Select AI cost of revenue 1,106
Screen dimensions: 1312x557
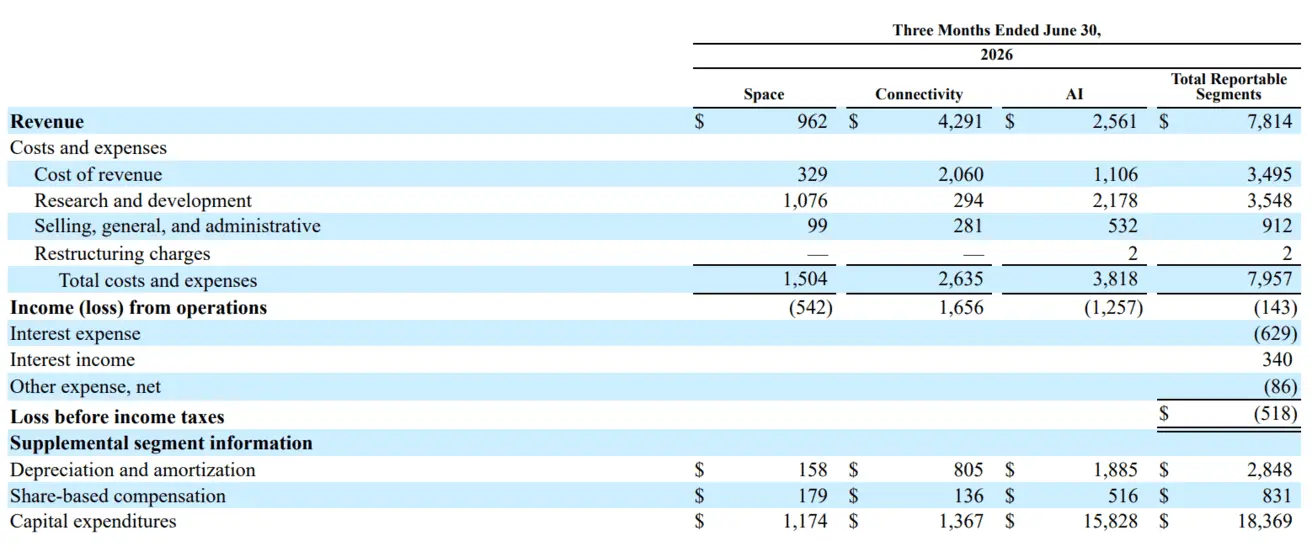tap(1115, 175)
